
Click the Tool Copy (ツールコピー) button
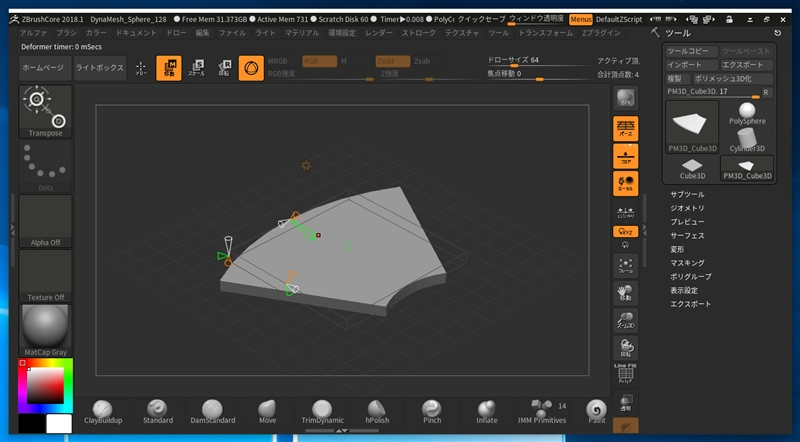[692, 51]
